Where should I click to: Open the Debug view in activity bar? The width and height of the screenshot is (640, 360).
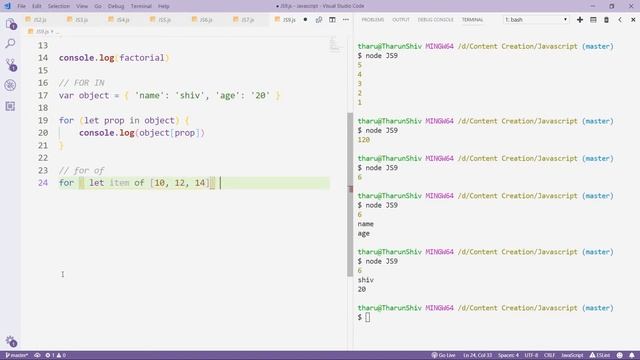pyautogui.click(x=11, y=85)
